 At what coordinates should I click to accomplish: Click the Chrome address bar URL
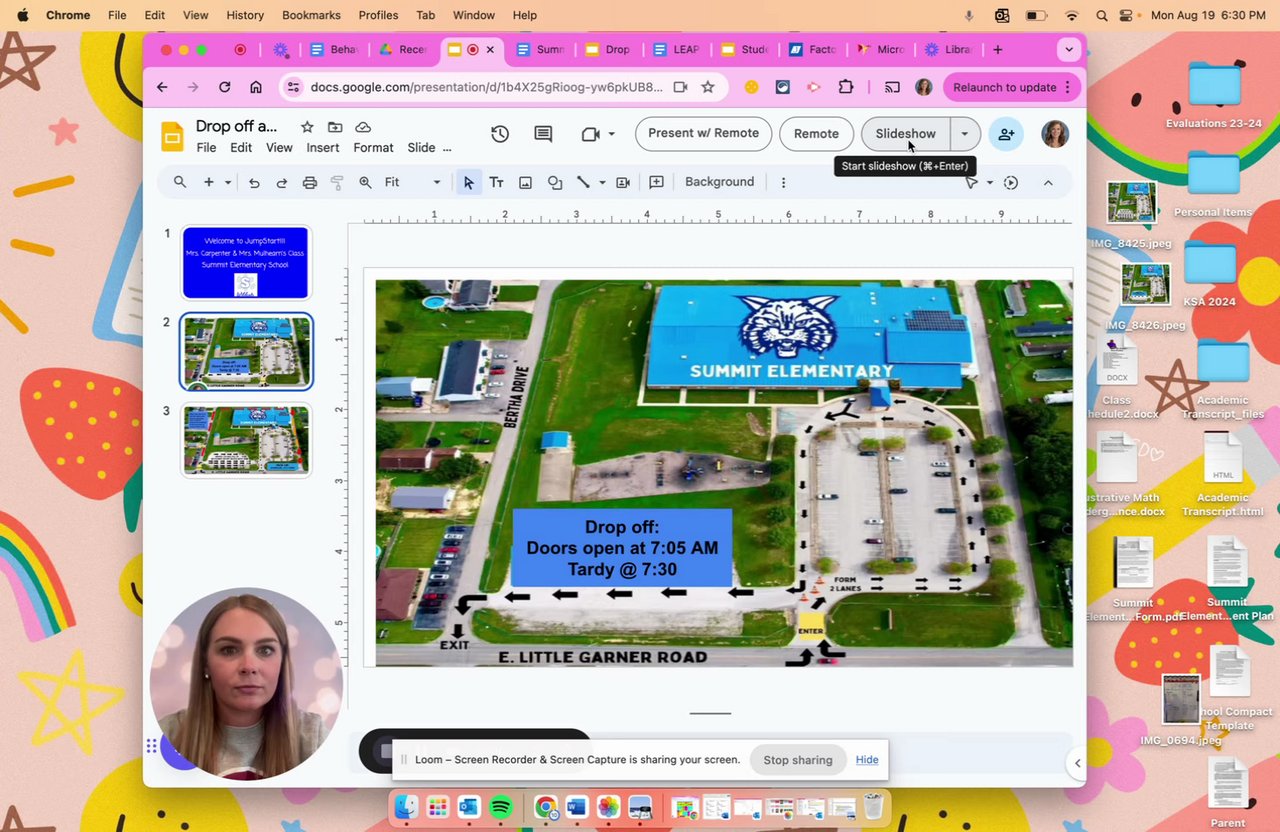(x=486, y=87)
